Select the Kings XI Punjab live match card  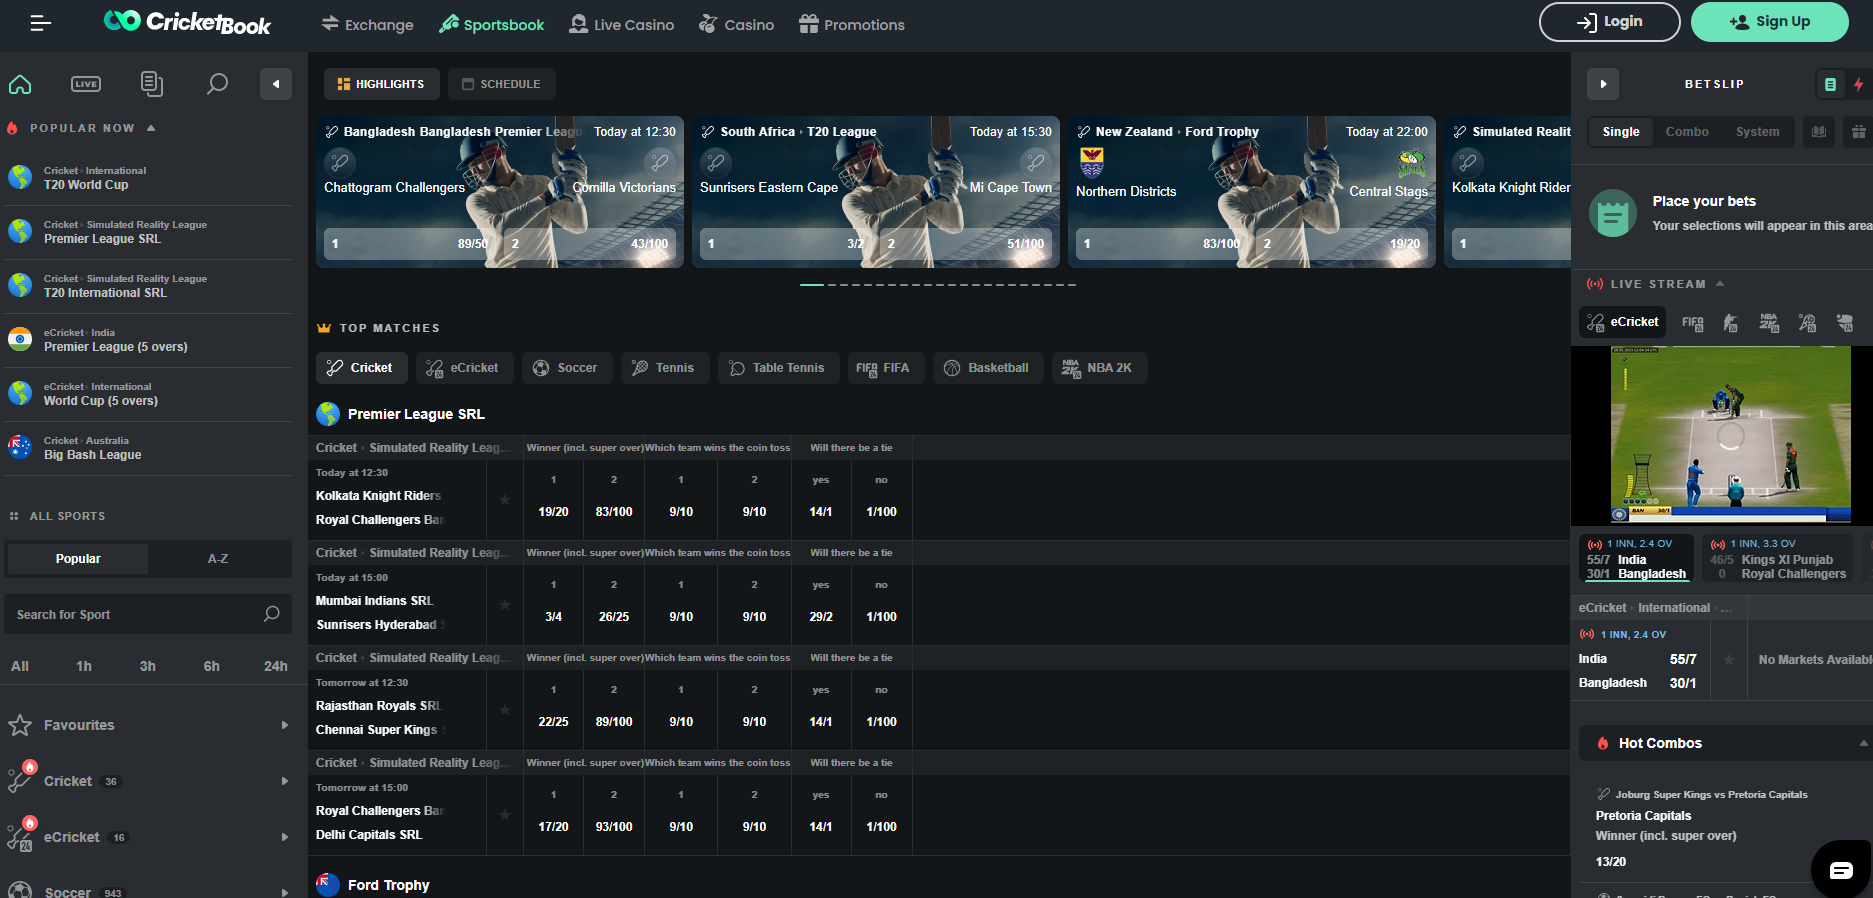1779,559
